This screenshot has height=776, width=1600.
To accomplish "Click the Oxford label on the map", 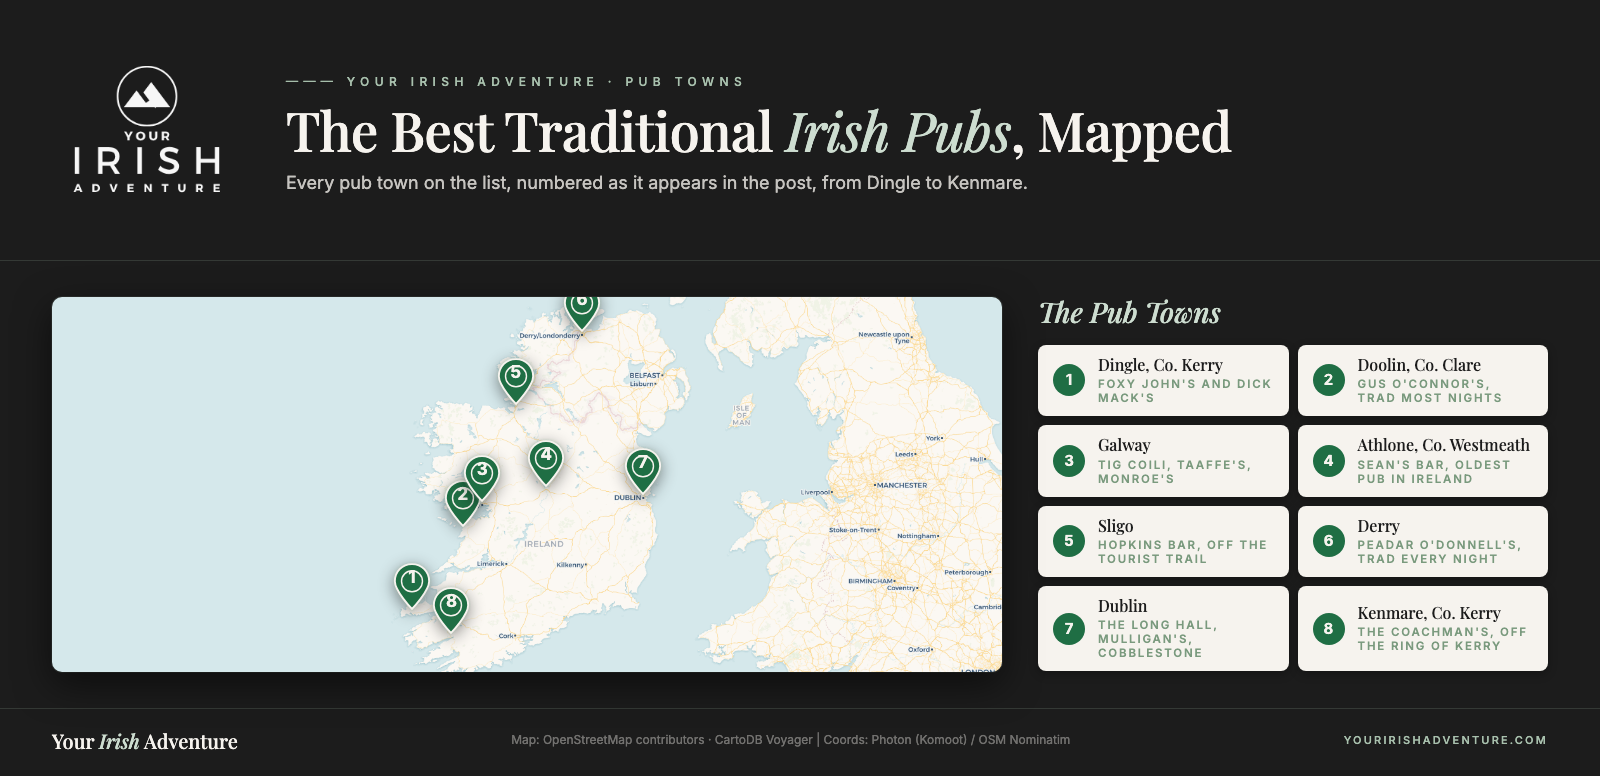I will 920,650.
